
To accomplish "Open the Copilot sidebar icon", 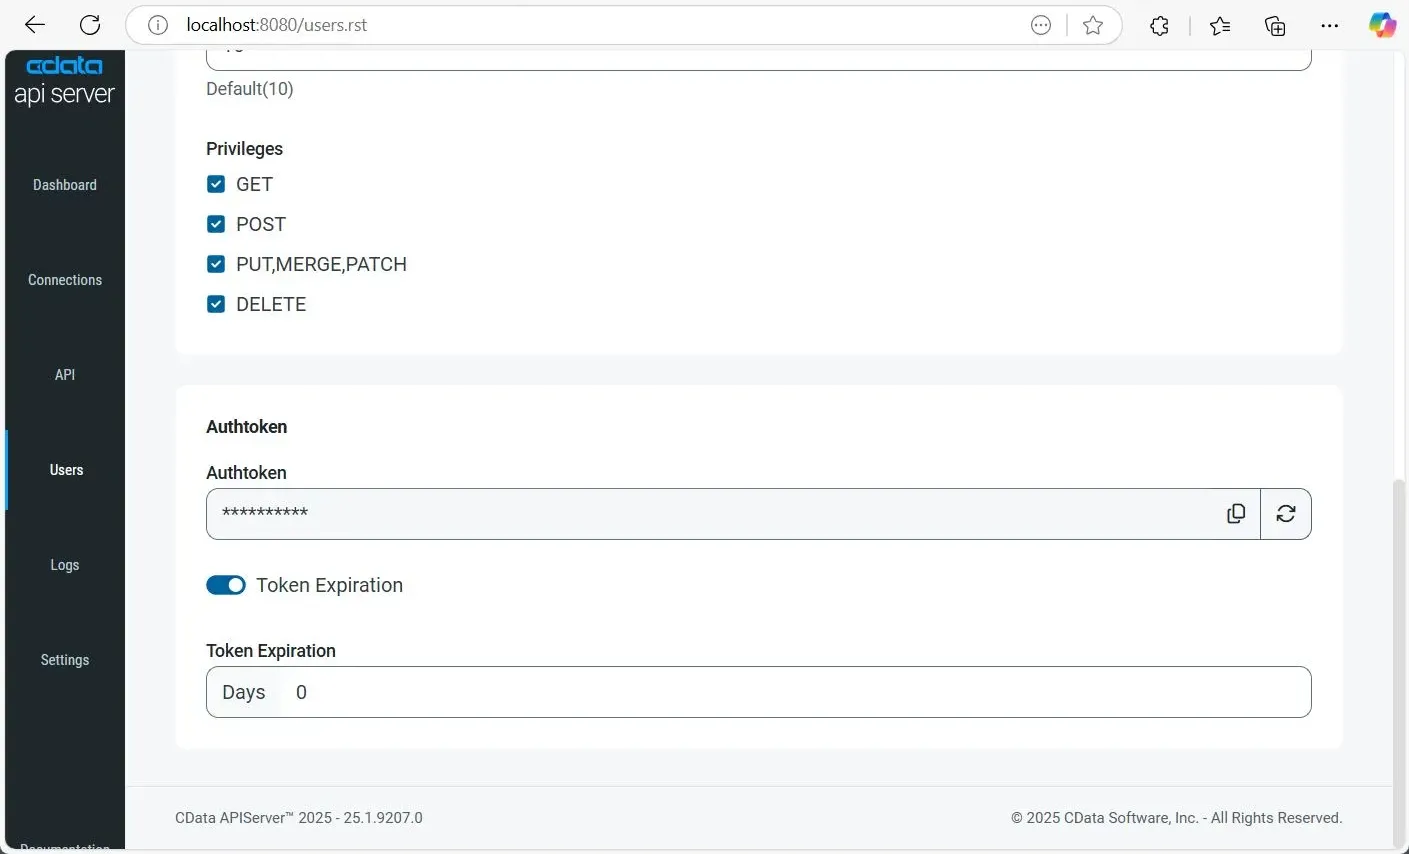I will 1382,25.
